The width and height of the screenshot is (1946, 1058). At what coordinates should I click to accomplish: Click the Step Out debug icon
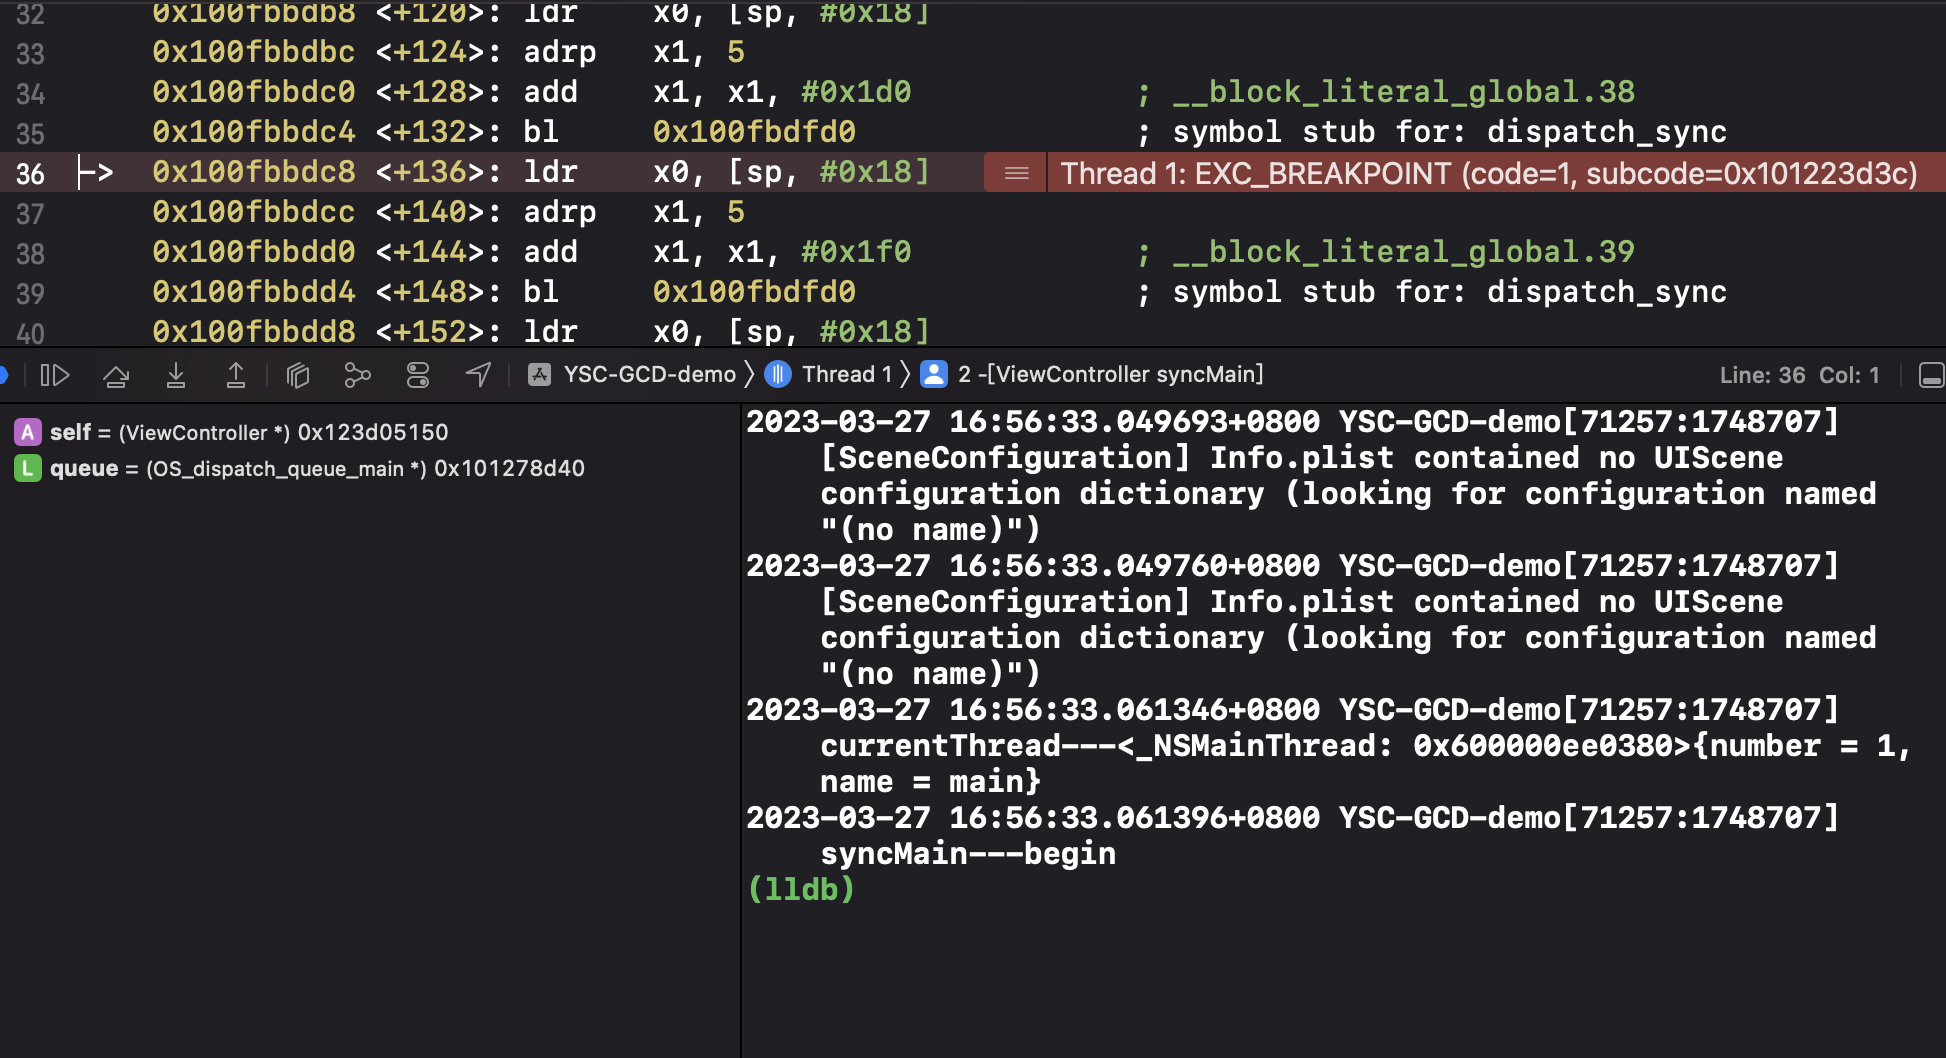[236, 375]
